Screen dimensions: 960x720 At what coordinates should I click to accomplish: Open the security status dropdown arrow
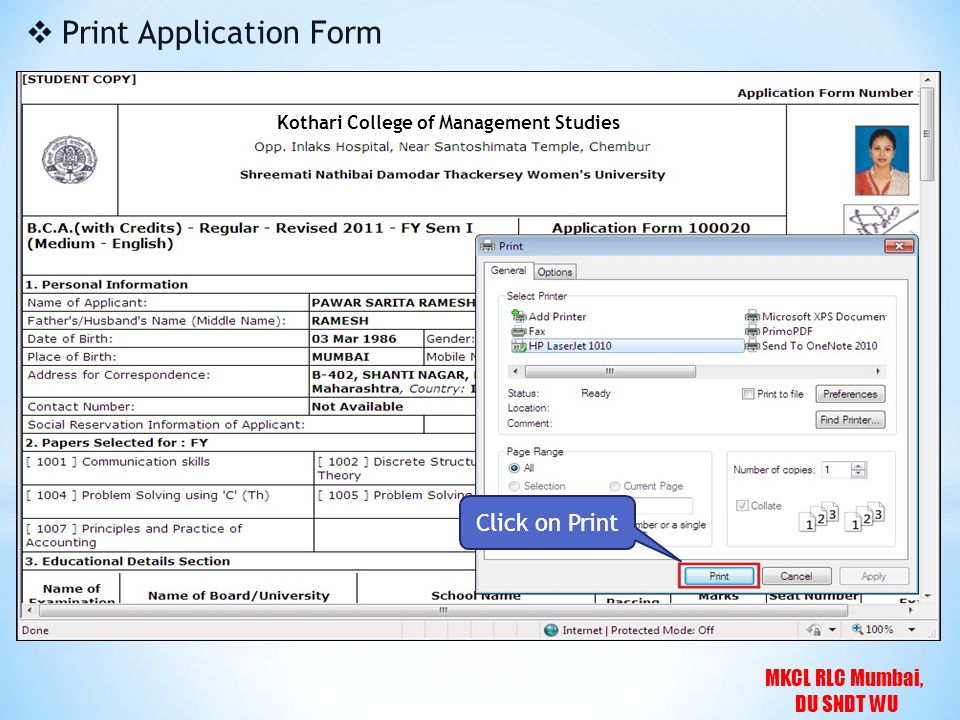pyautogui.click(x=832, y=629)
